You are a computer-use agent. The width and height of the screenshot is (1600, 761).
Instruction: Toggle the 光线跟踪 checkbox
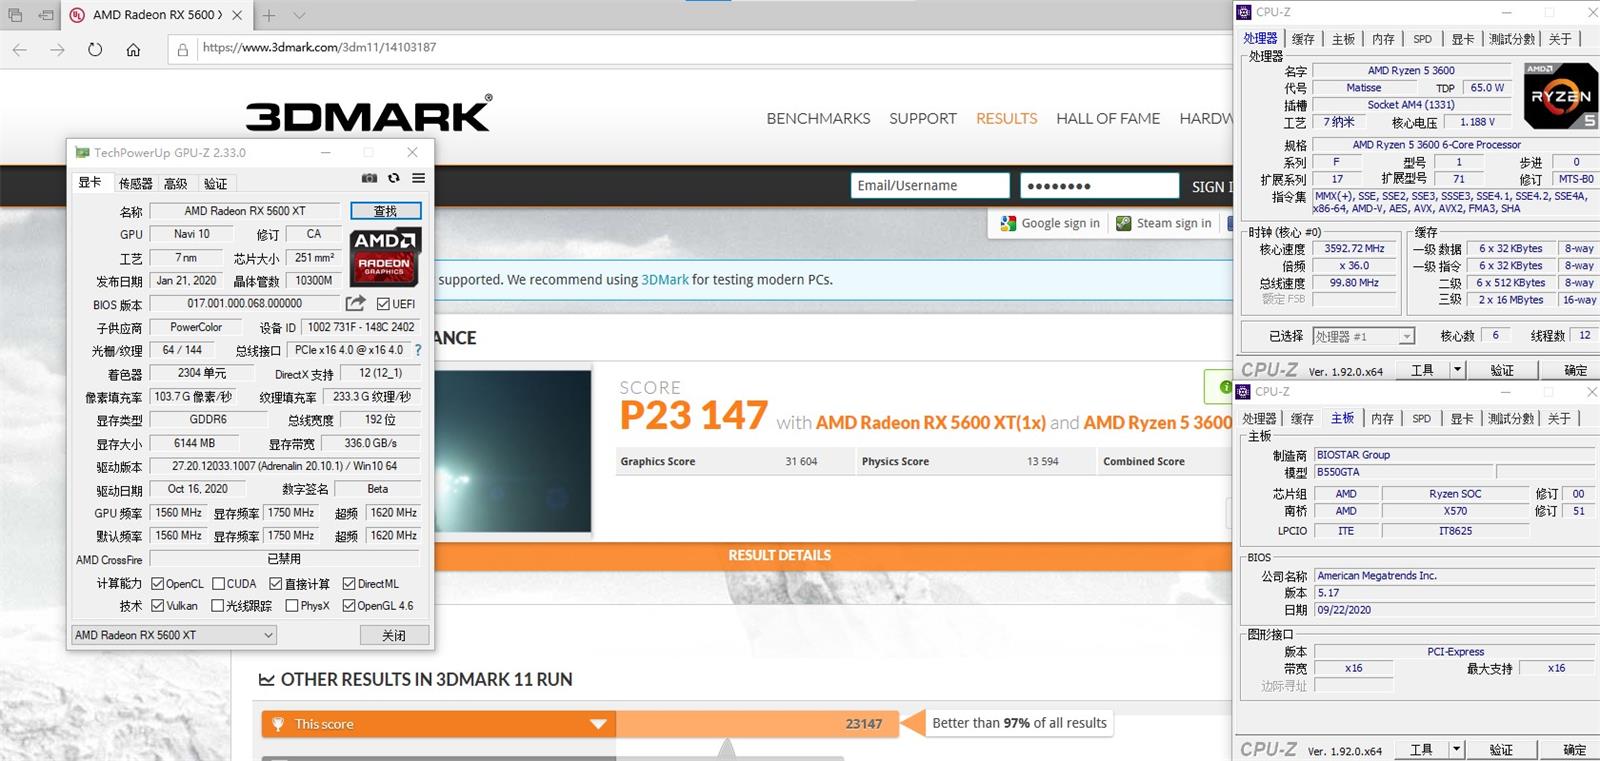218,606
